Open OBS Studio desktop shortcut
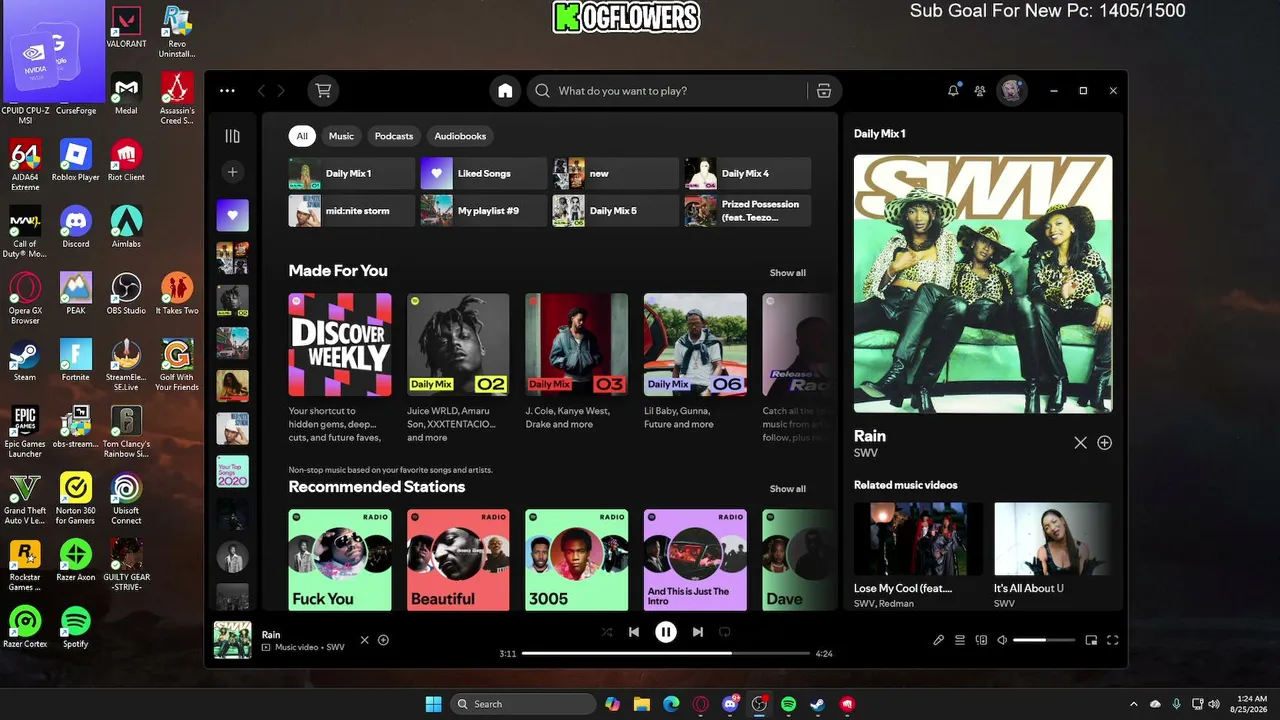Viewport: 1280px width, 720px height. 126,293
